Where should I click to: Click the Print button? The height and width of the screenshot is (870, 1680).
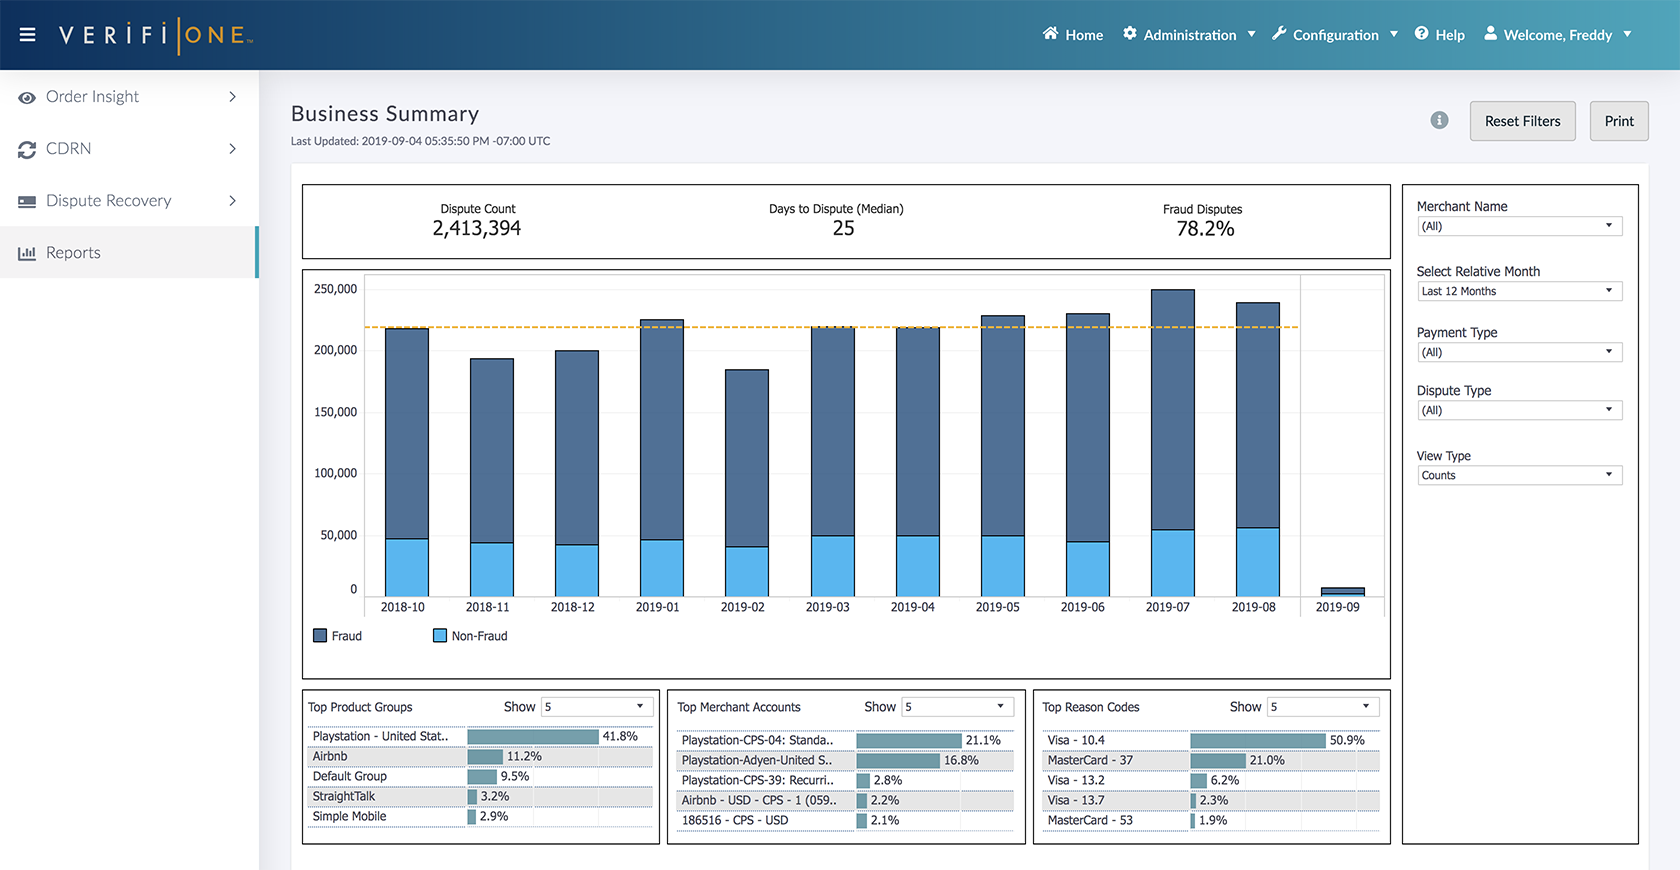point(1618,121)
